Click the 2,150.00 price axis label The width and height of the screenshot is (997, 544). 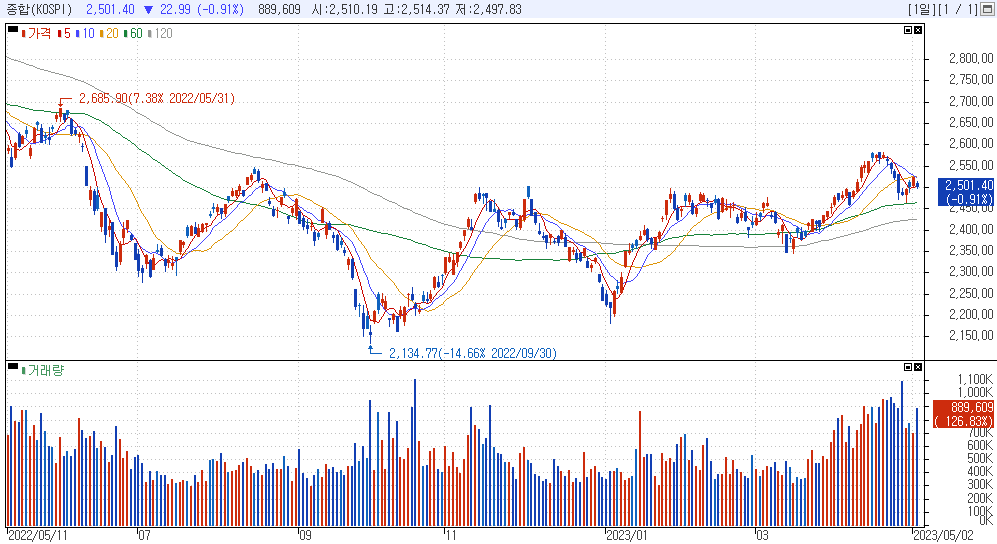(x=971, y=336)
